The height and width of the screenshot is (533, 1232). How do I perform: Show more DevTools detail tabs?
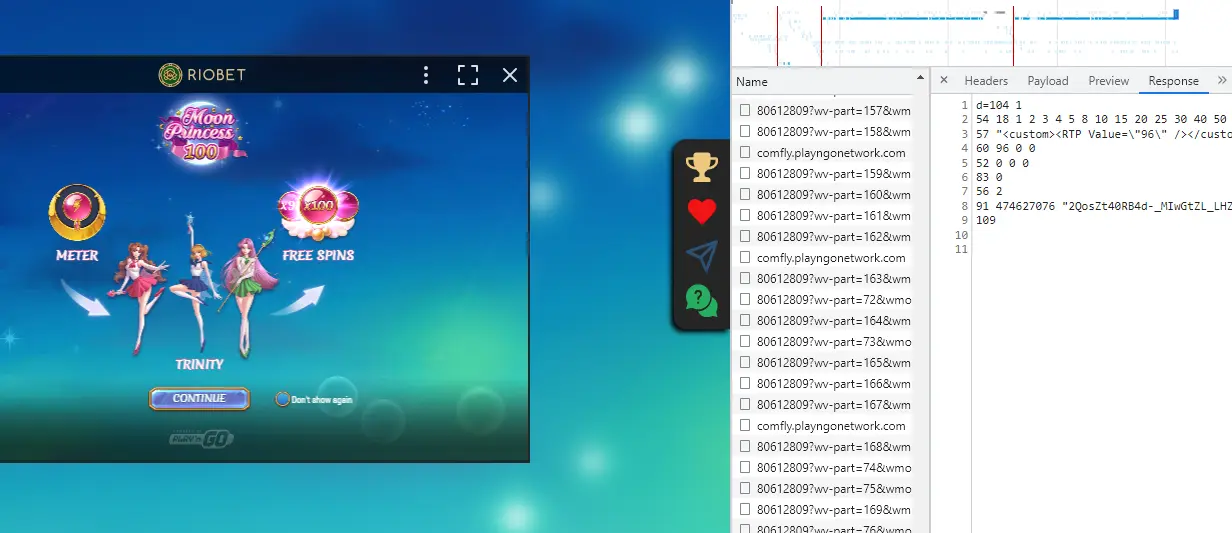pyautogui.click(x=1221, y=80)
